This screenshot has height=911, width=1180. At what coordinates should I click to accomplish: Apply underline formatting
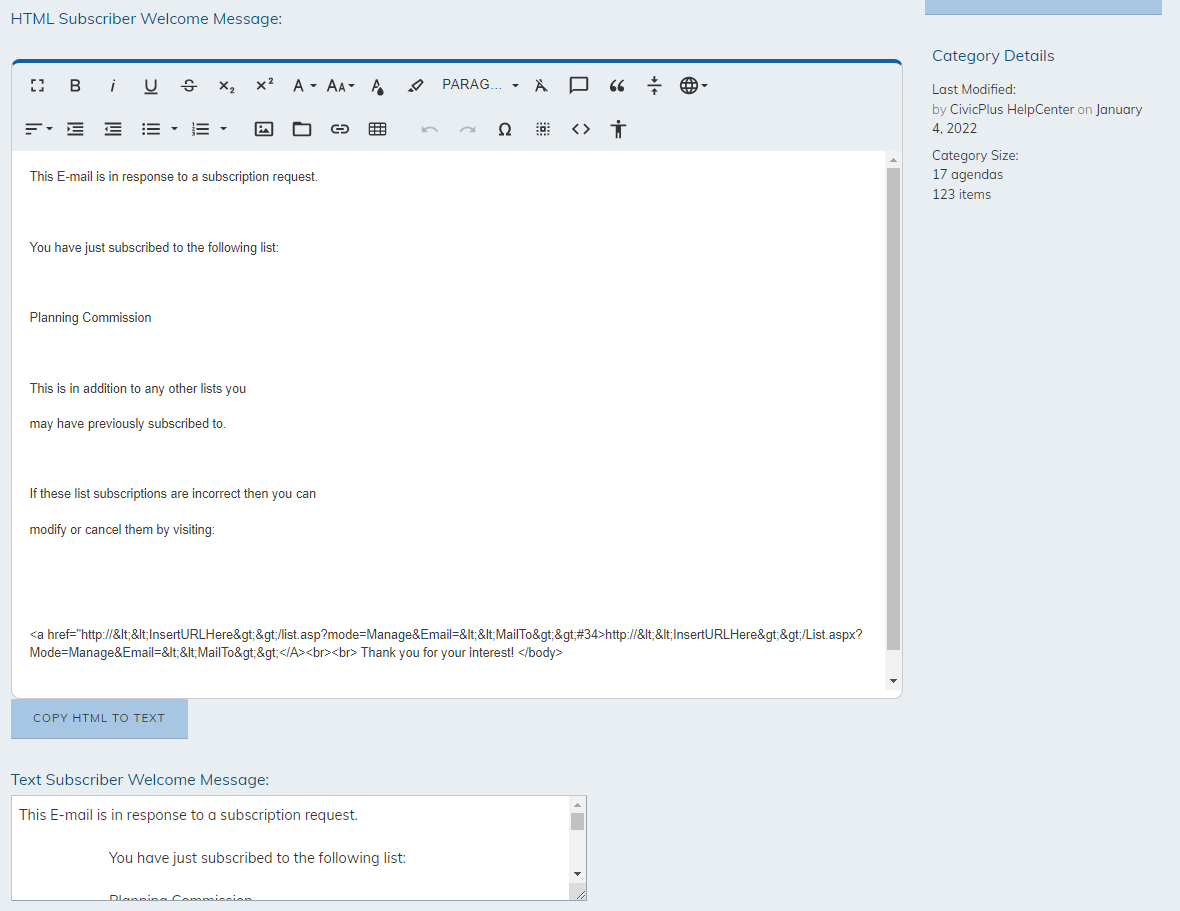click(151, 86)
